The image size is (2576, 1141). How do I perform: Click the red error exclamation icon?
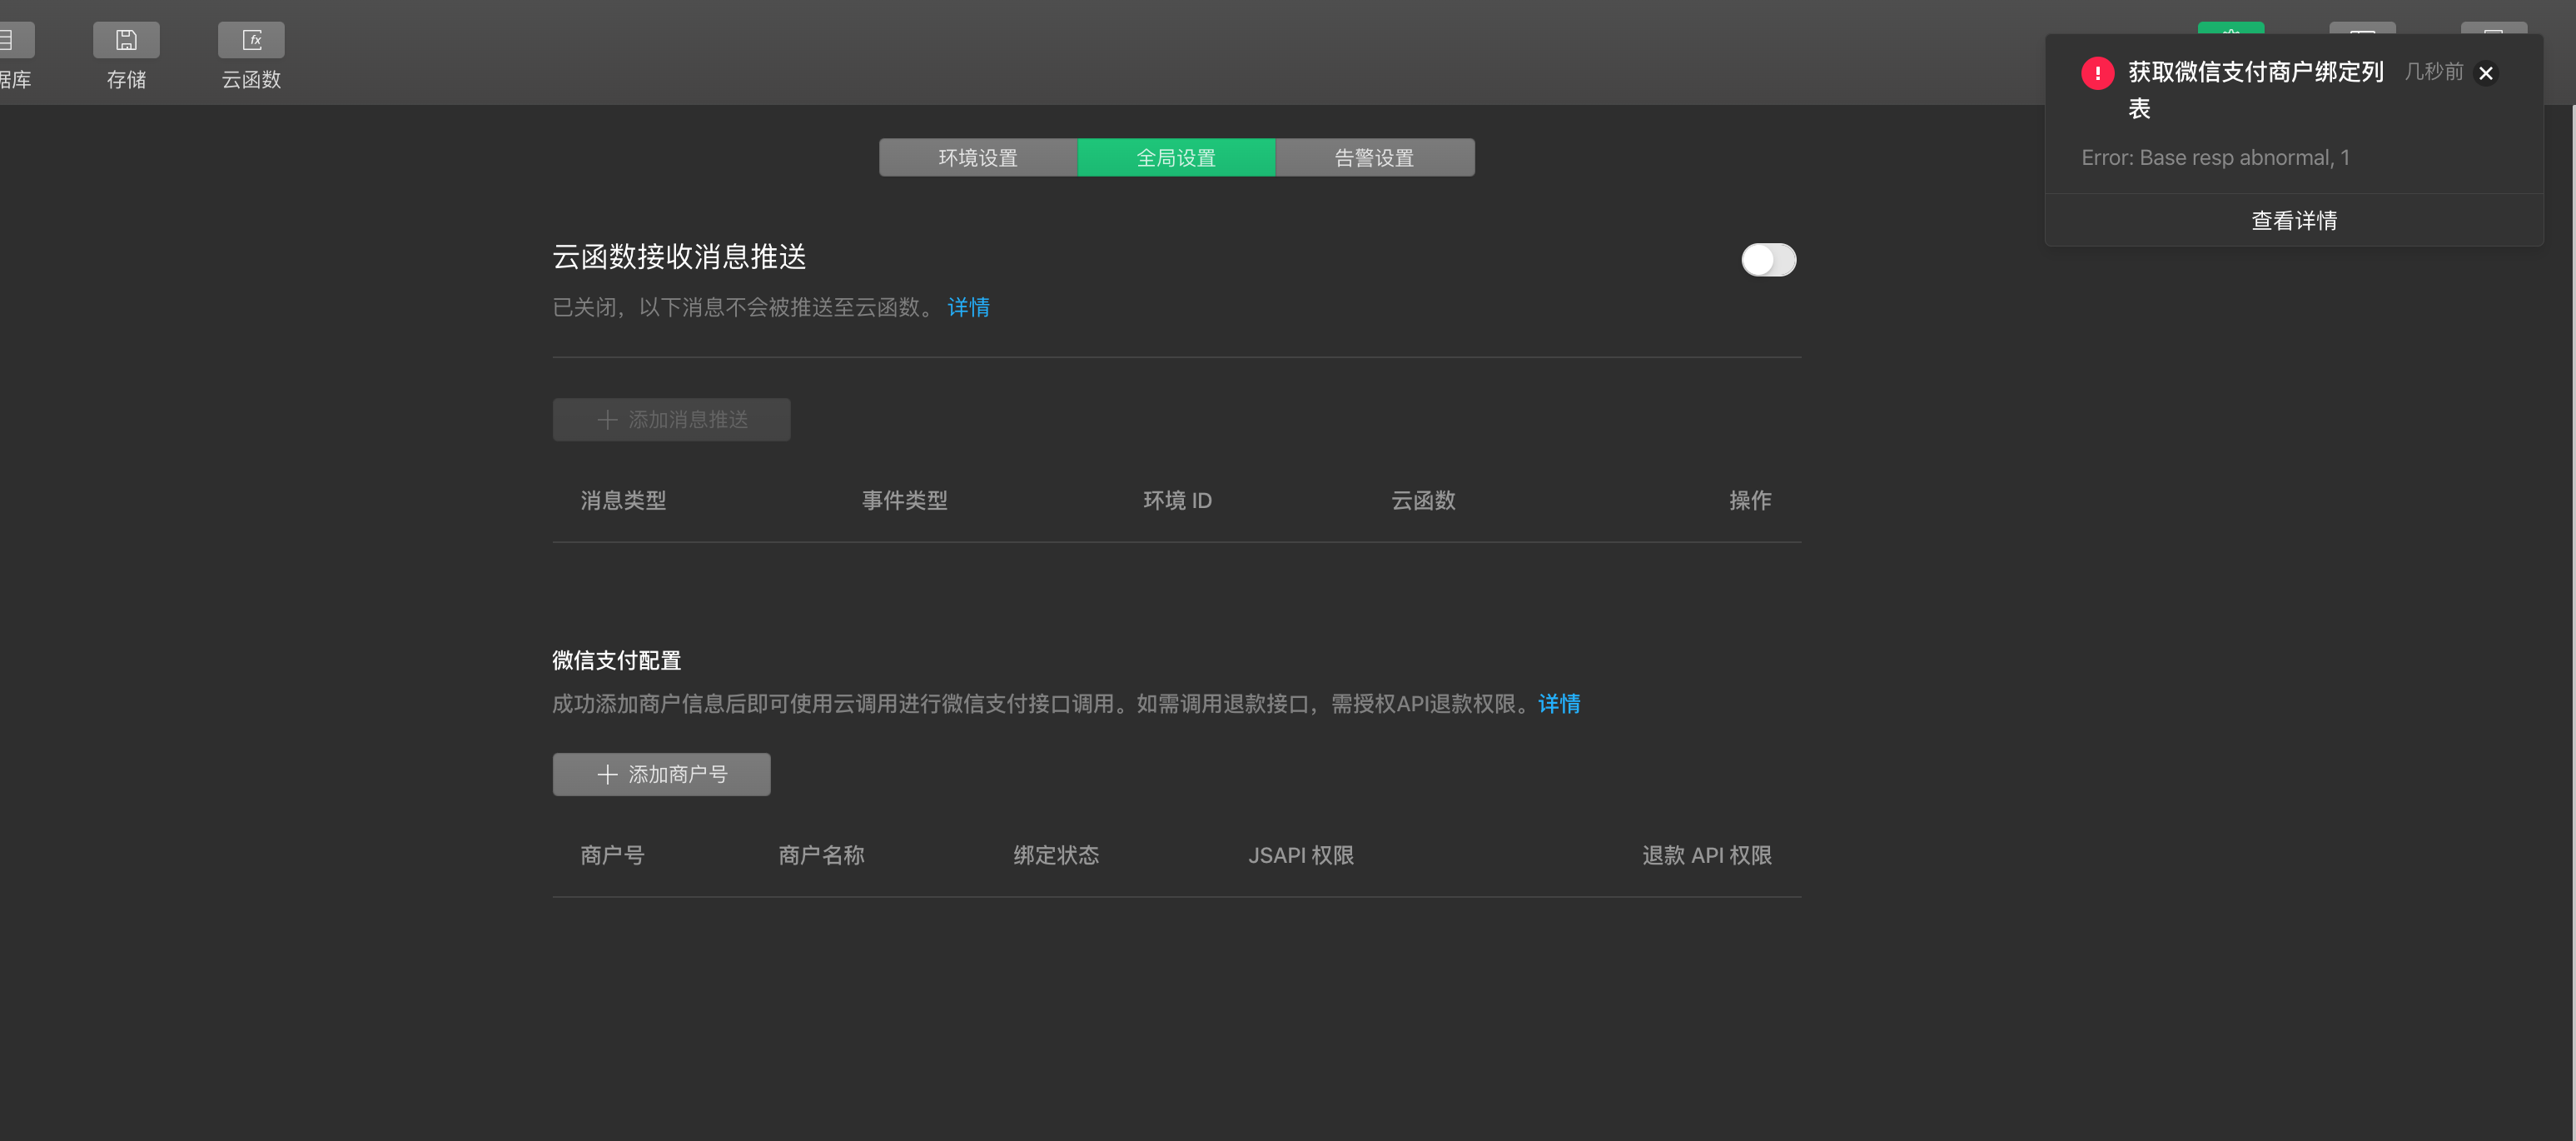[2097, 73]
